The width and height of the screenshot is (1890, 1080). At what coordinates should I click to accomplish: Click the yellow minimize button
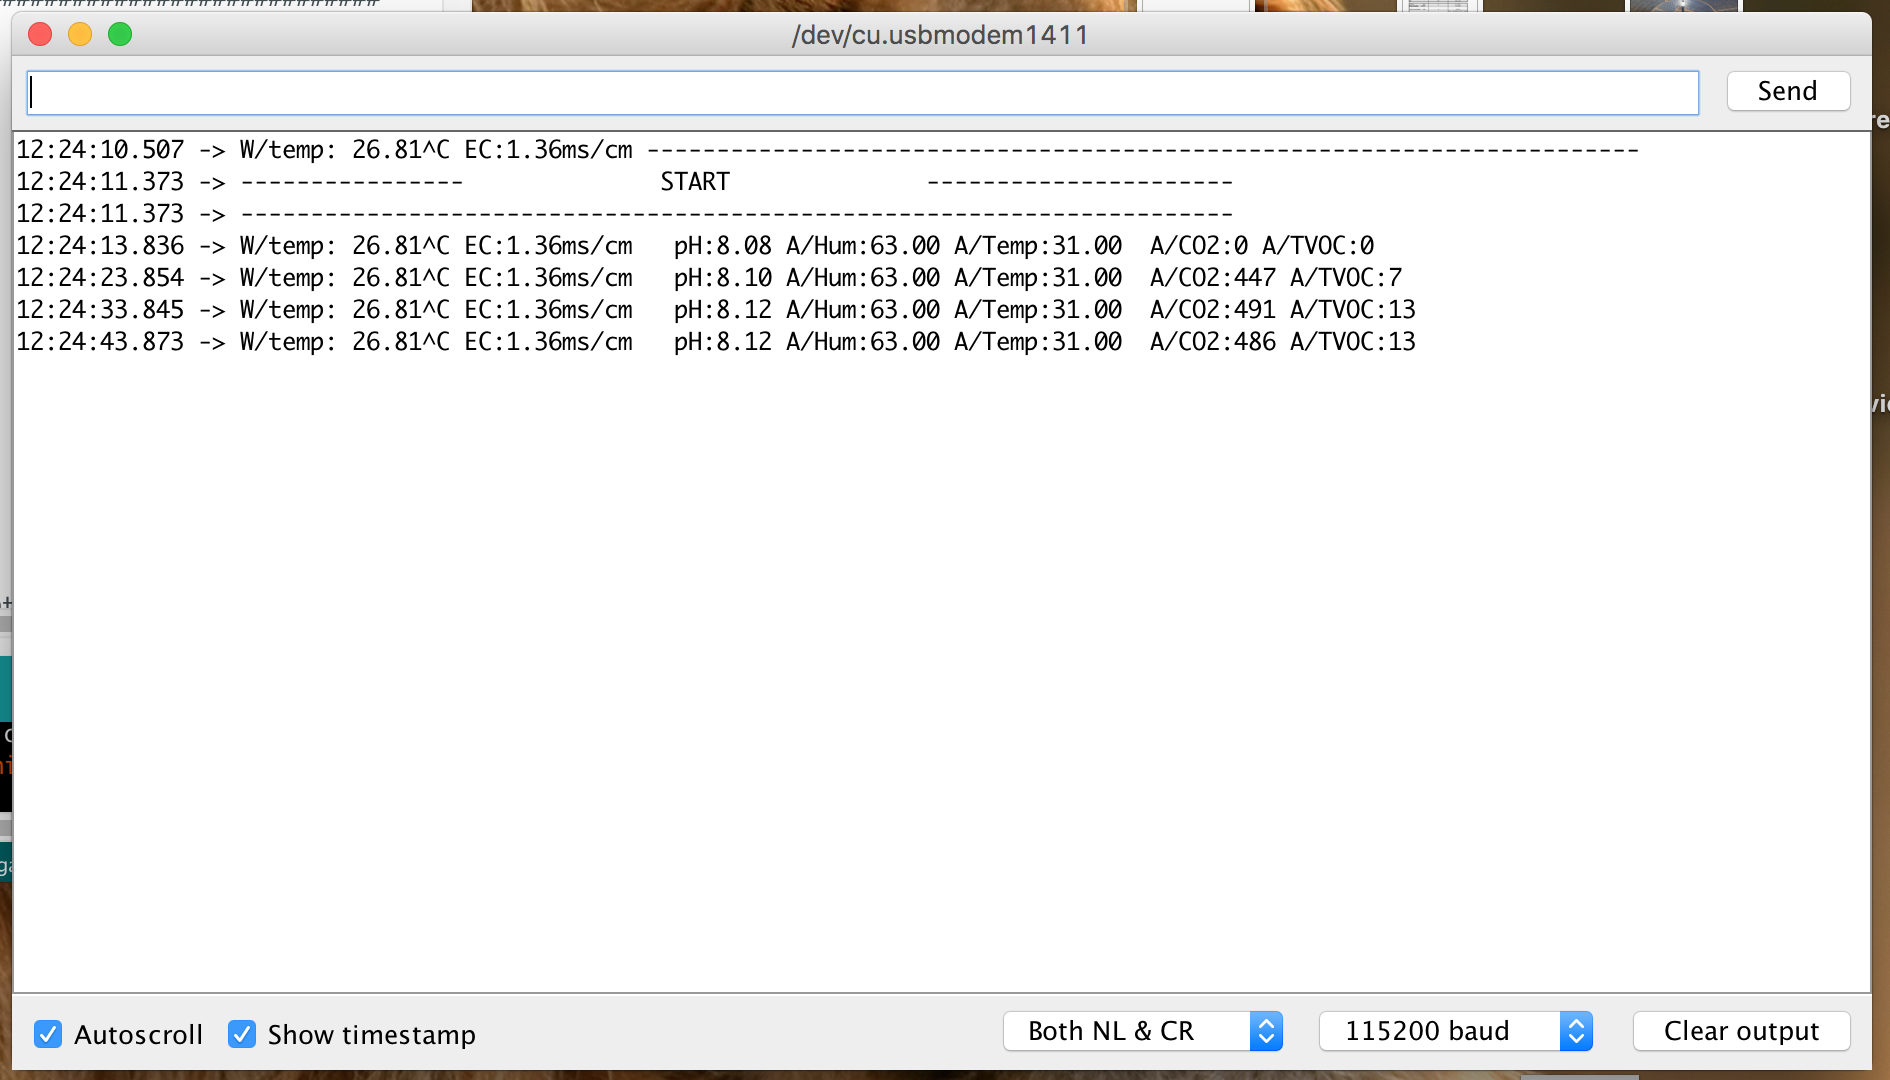coord(80,33)
